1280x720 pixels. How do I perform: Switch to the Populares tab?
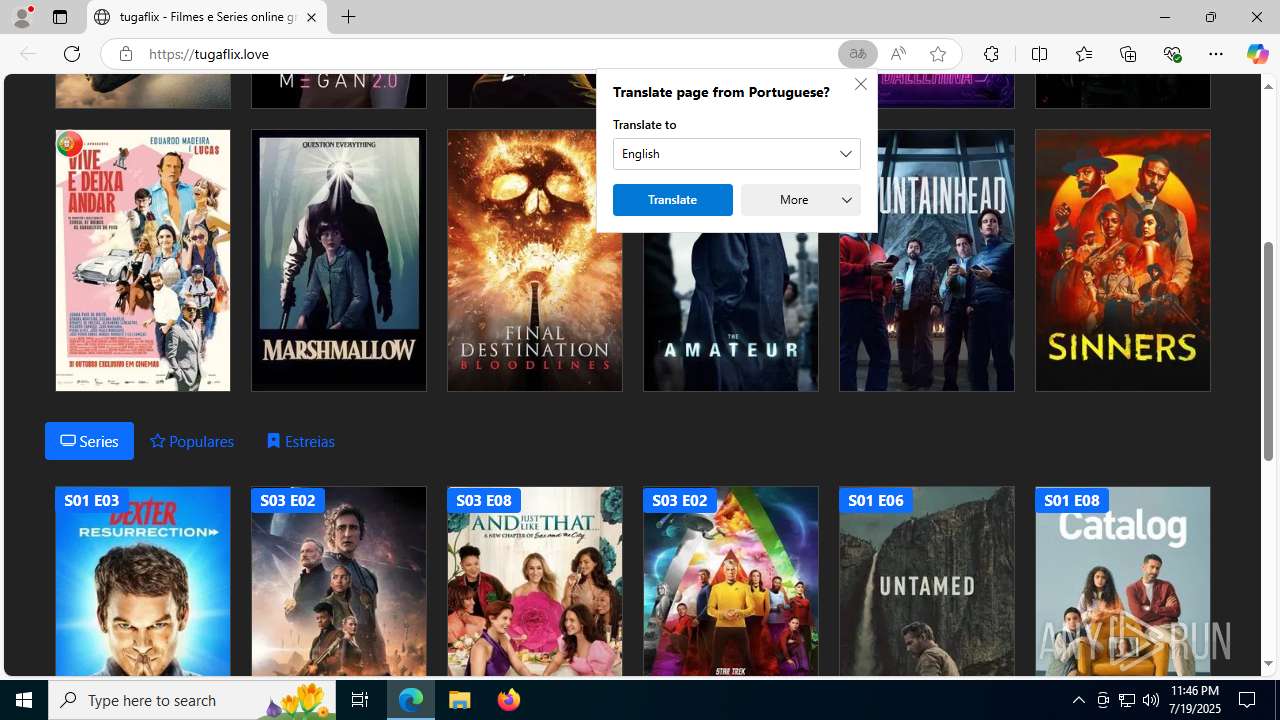(x=191, y=441)
